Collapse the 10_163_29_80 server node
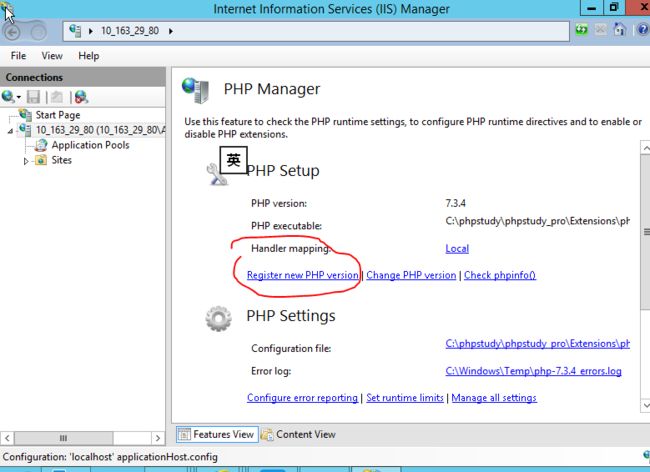650x472 pixels. pyautogui.click(x=10, y=131)
